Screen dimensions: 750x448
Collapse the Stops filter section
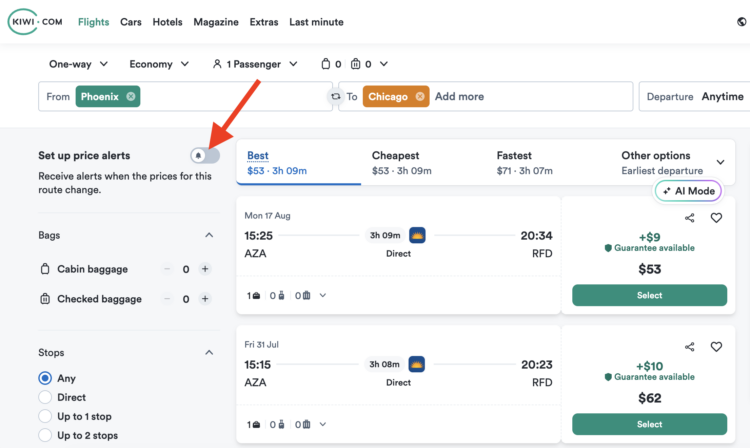209,353
